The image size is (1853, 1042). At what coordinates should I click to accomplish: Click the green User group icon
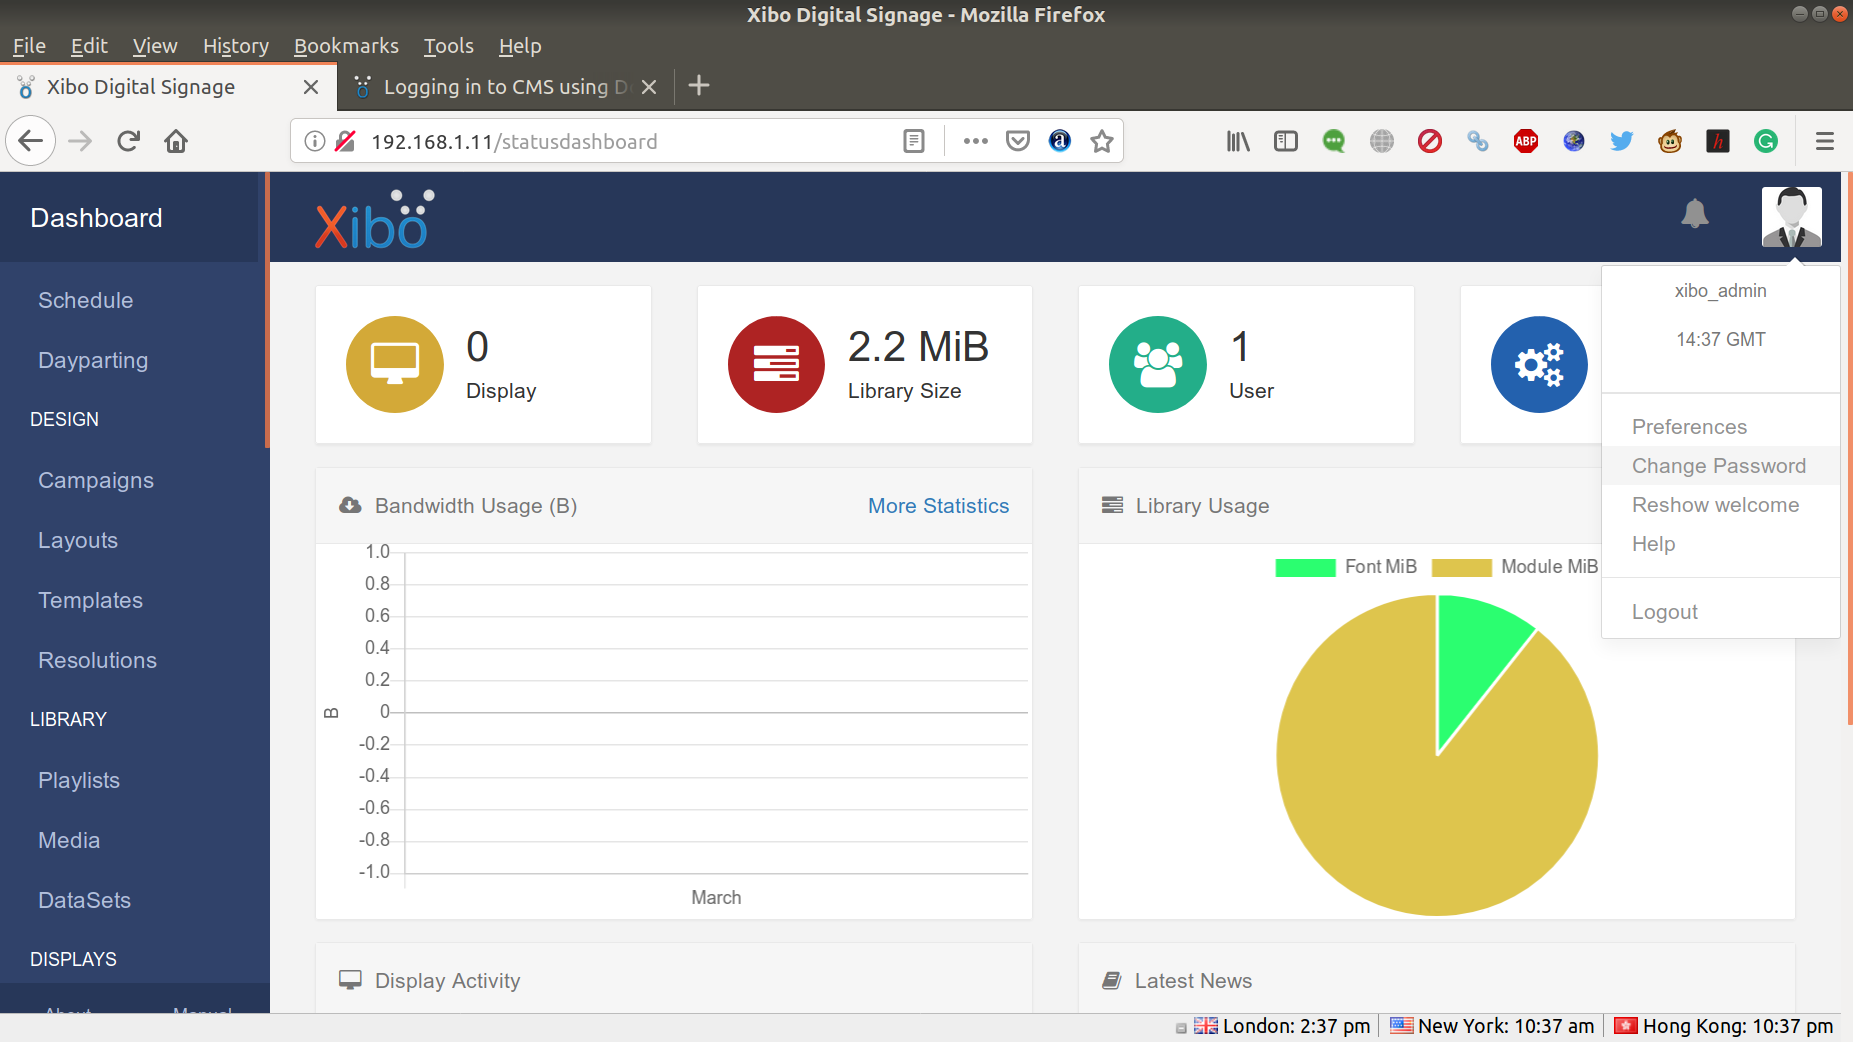(x=1158, y=364)
